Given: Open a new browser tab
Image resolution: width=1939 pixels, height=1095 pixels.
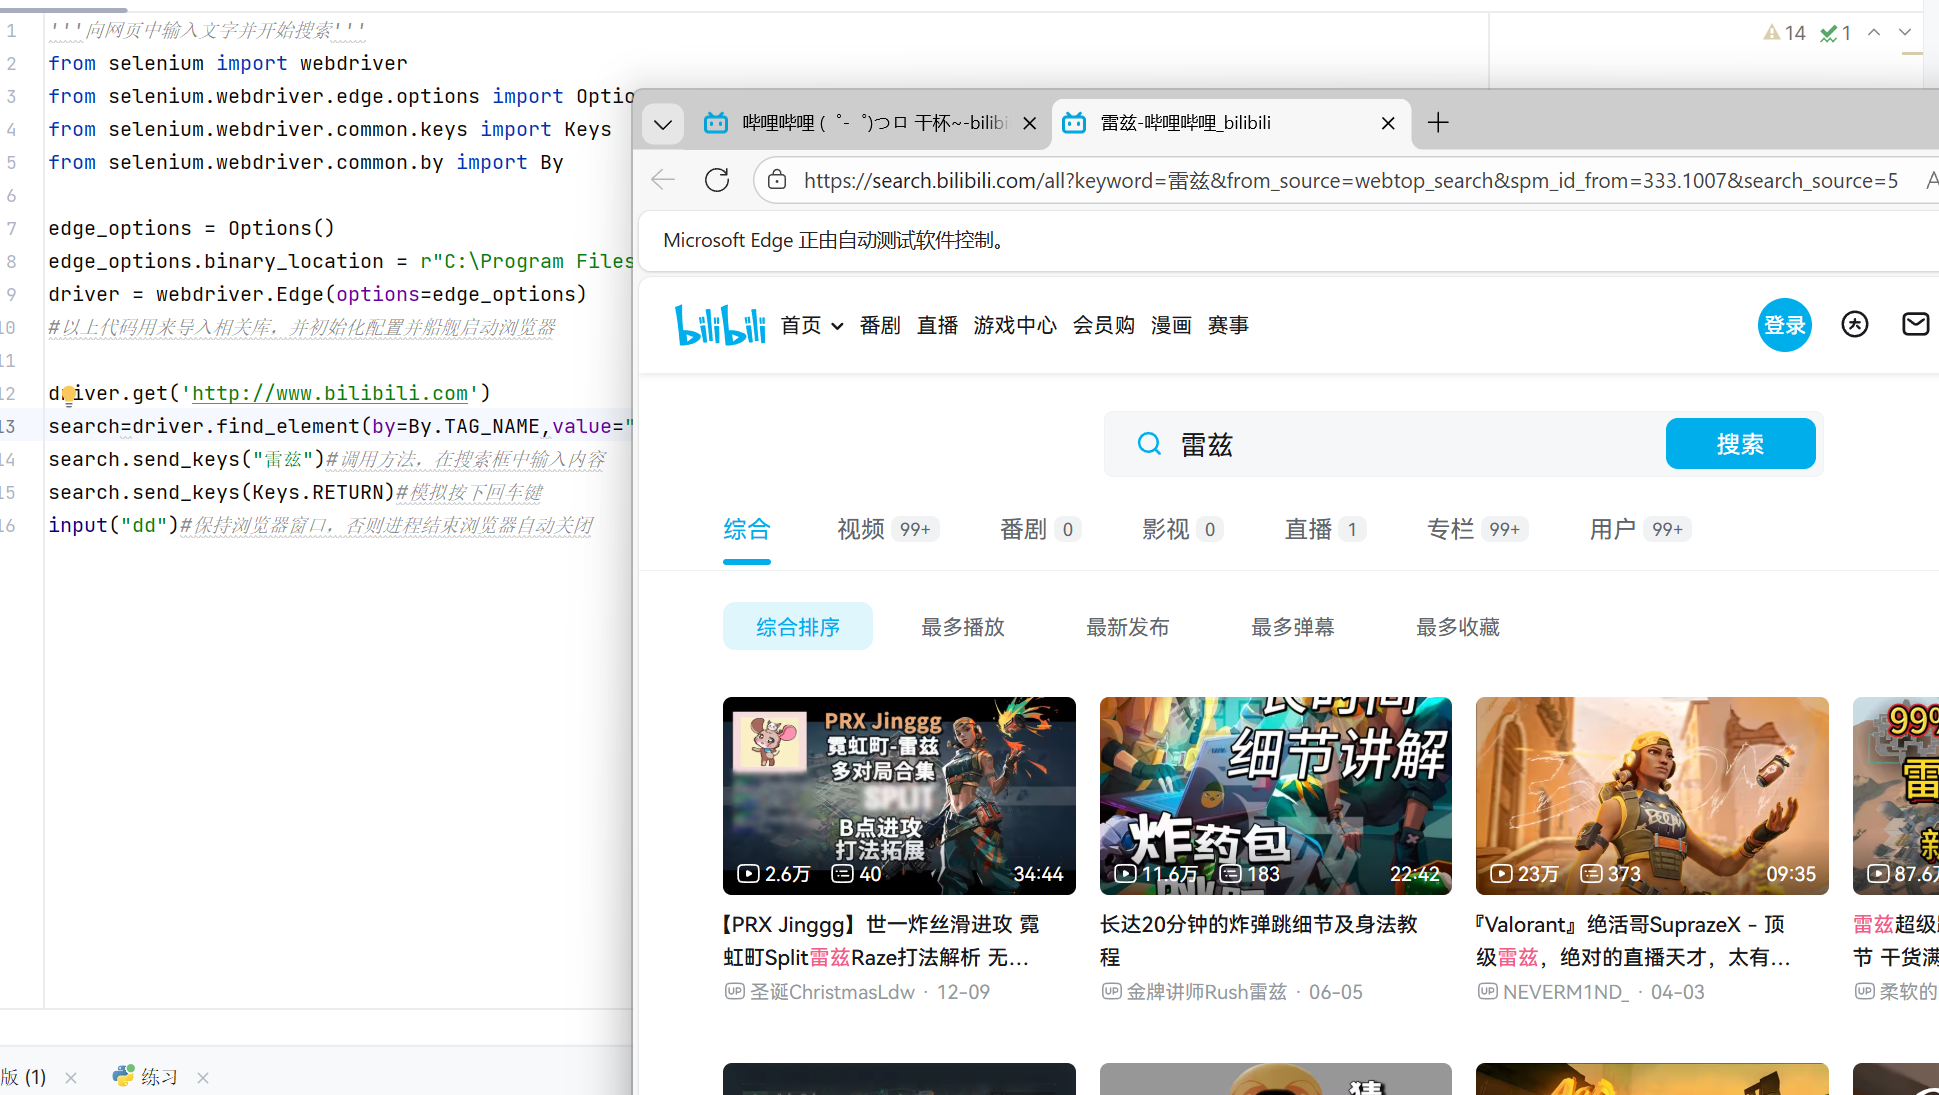Looking at the screenshot, I should pyautogui.click(x=1438, y=122).
